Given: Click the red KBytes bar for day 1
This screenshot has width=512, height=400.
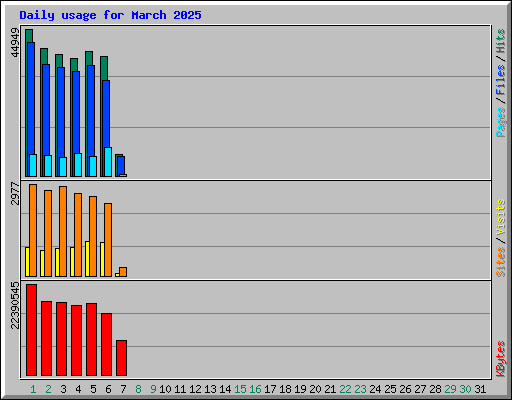Looking at the screenshot, I should 31,330.
